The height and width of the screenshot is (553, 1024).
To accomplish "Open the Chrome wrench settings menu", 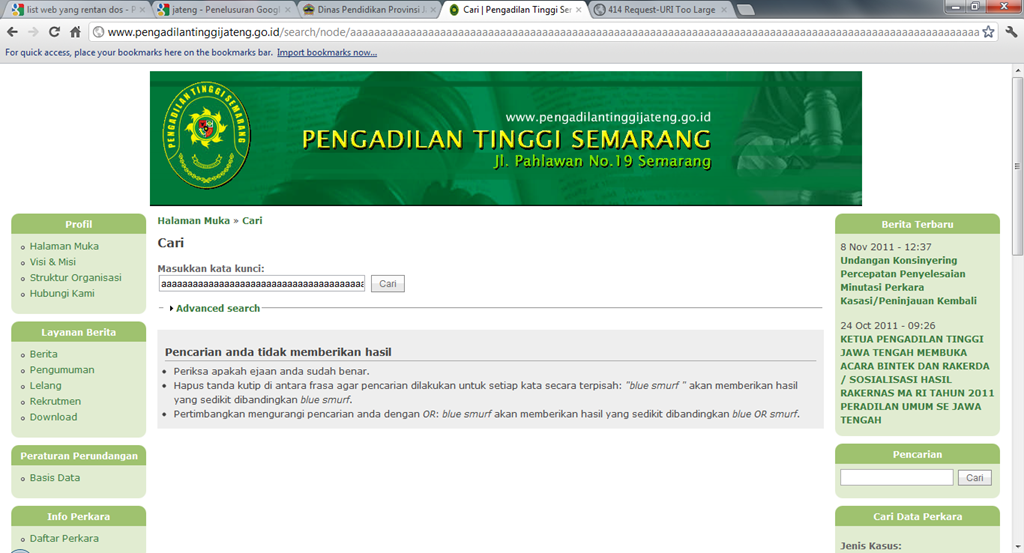I will [1011, 32].
